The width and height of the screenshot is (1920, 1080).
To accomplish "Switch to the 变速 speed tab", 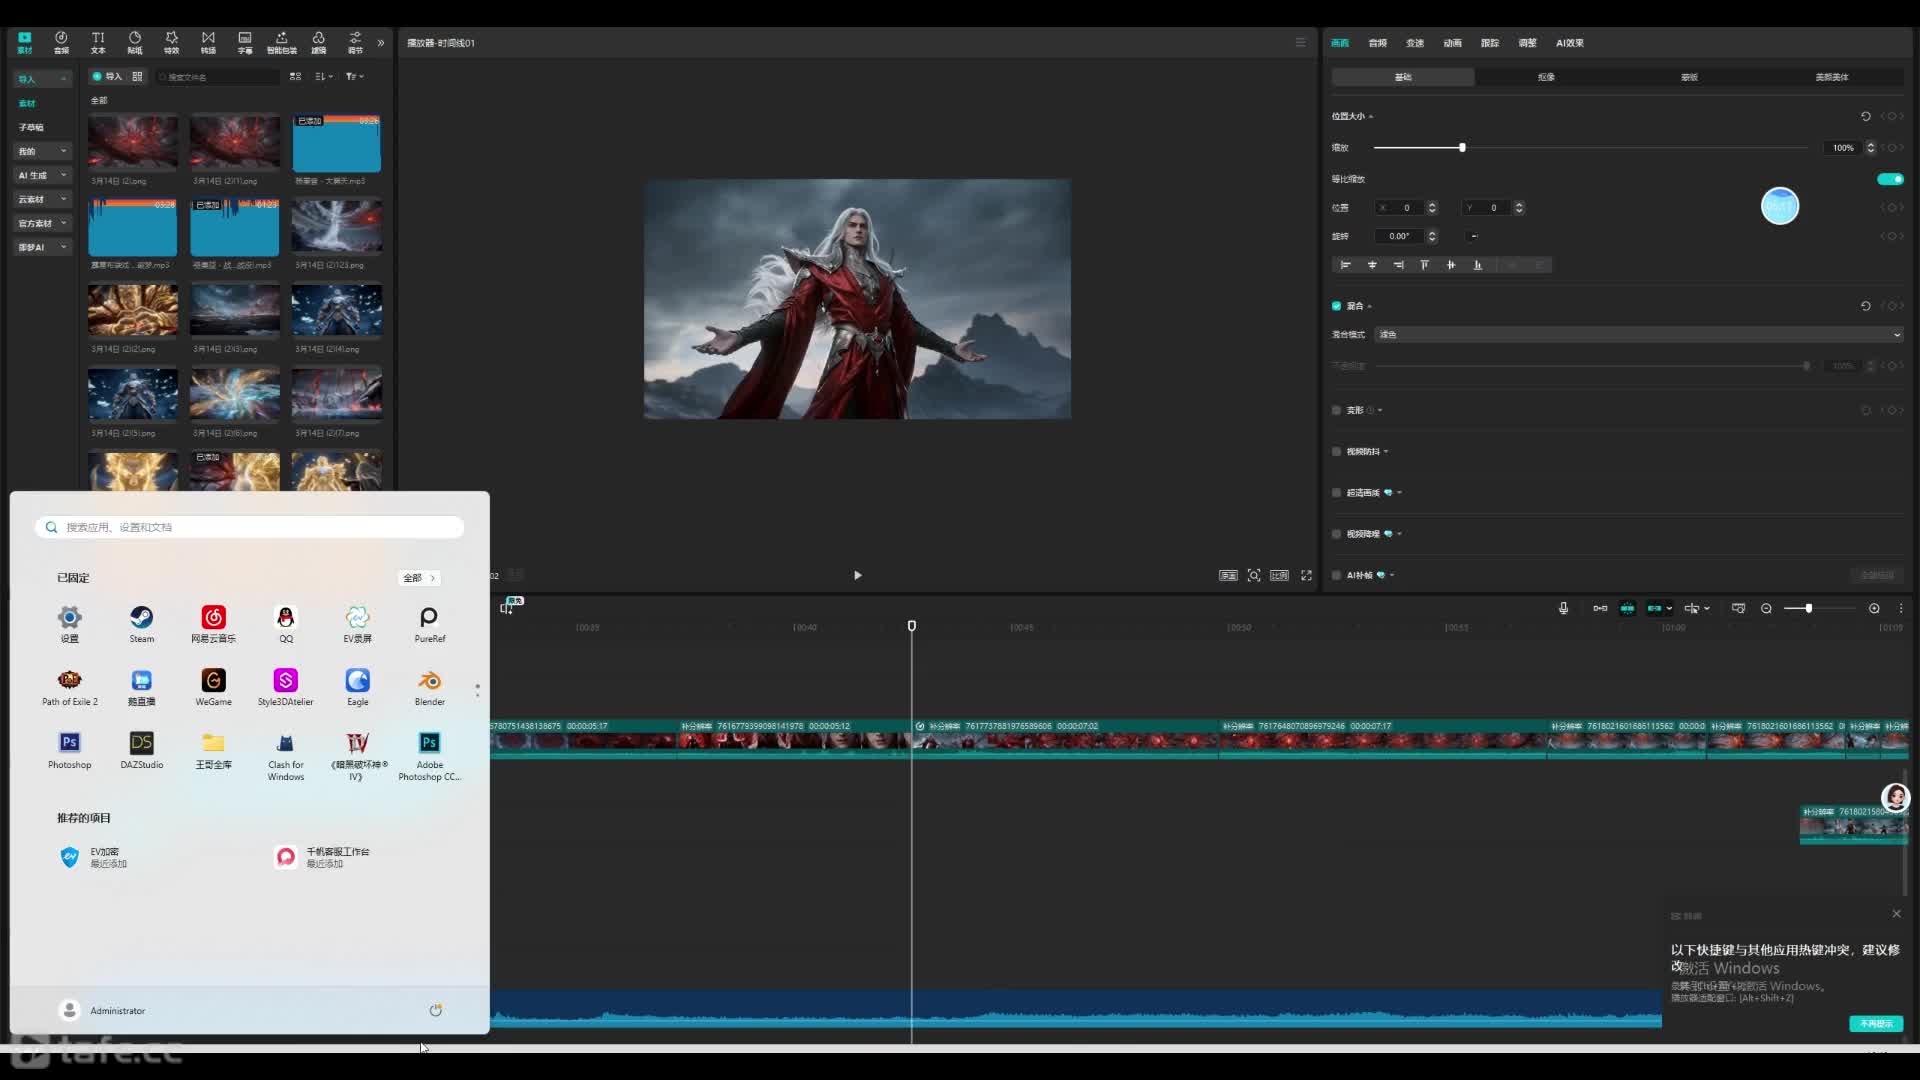I will tap(1414, 43).
